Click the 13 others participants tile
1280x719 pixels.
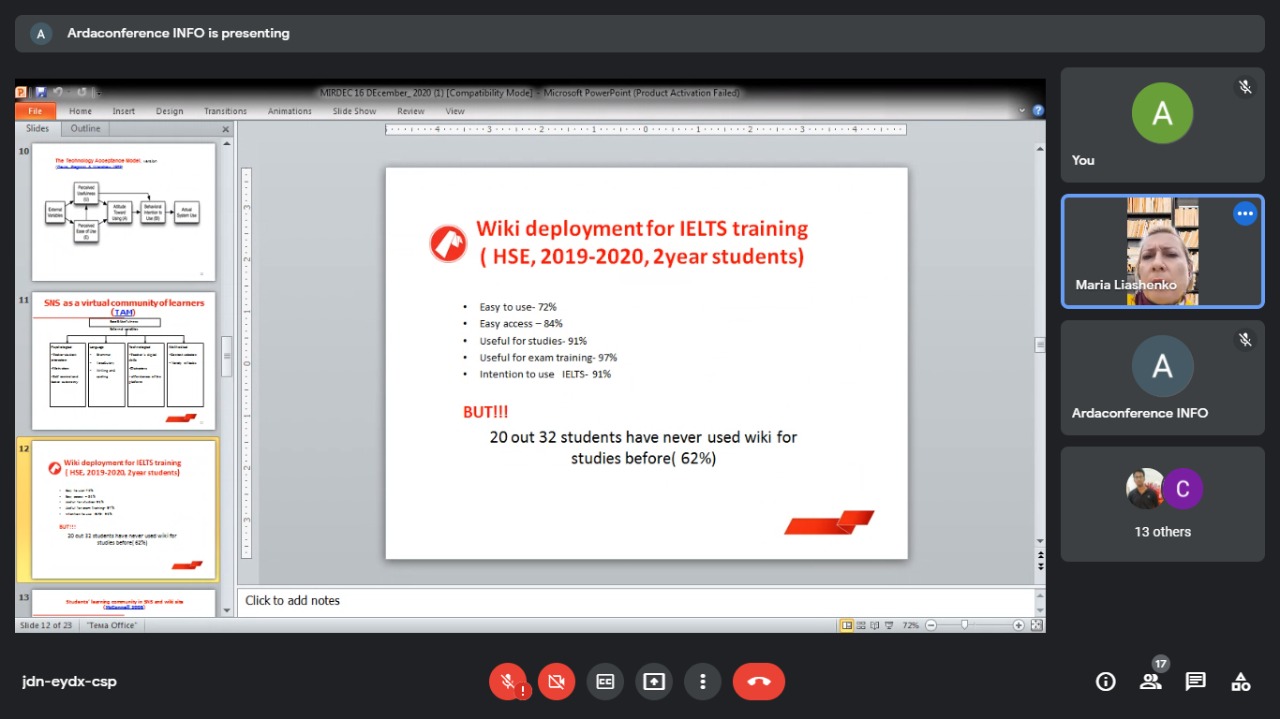click(1162, 504)
